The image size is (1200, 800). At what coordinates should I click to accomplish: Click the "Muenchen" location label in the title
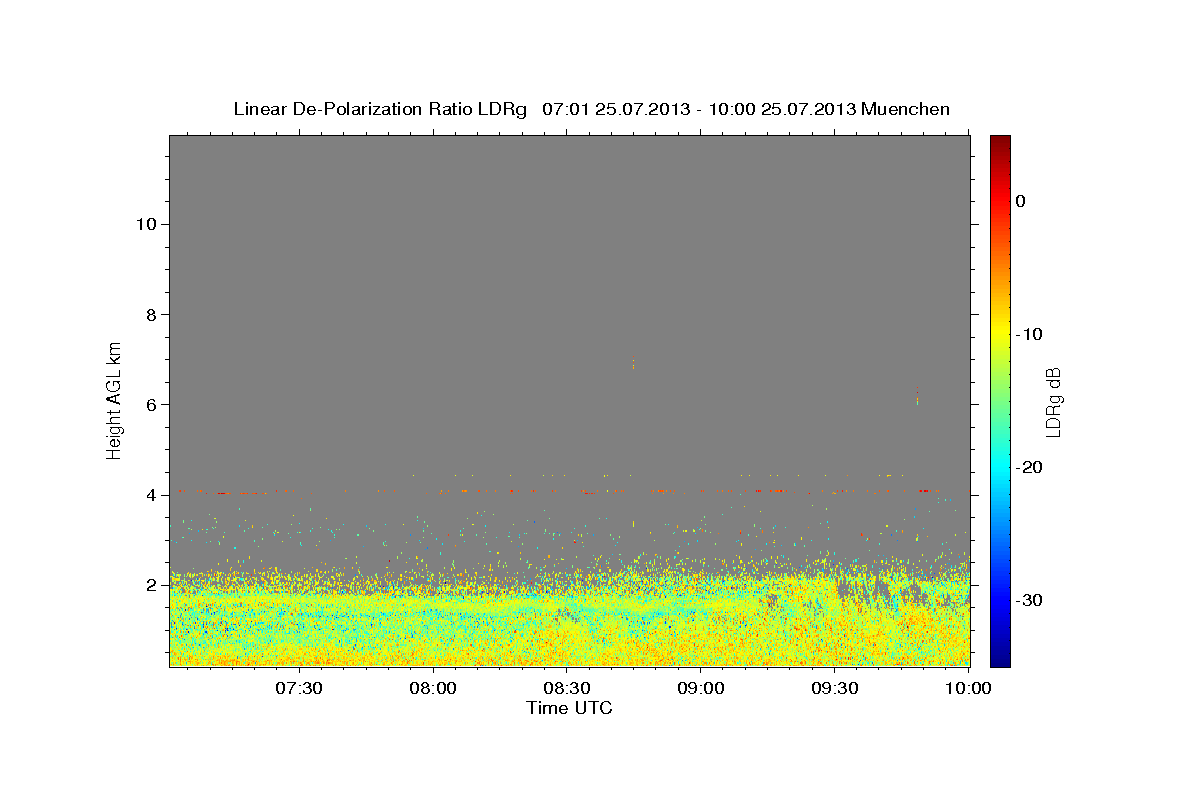tap(905, 109)
